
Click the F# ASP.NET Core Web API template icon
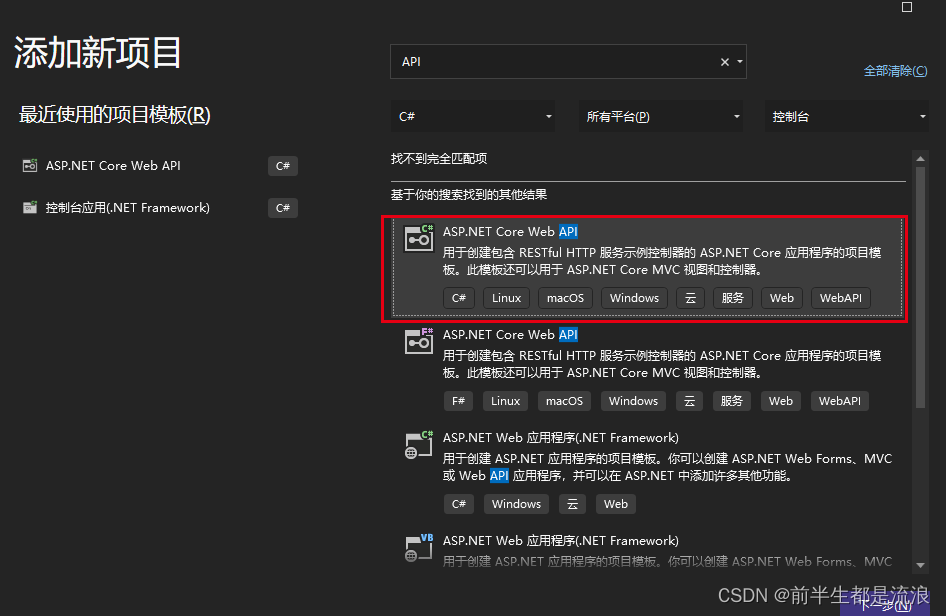point(419,341)
